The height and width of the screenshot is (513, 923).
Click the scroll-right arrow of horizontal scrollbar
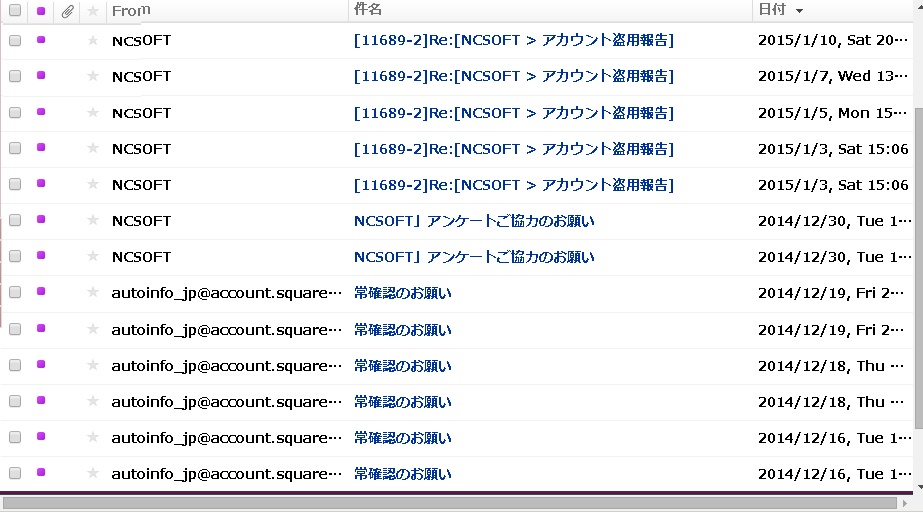pyautogui.click(x=906, y=503)
